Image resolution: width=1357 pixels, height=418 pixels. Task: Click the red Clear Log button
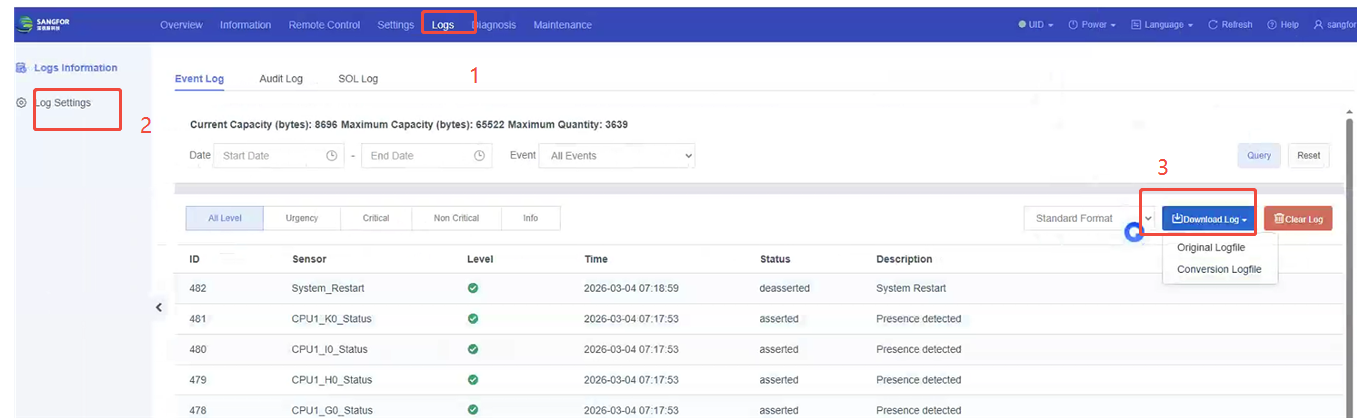pyautogui.click(x=1298, y=219)
